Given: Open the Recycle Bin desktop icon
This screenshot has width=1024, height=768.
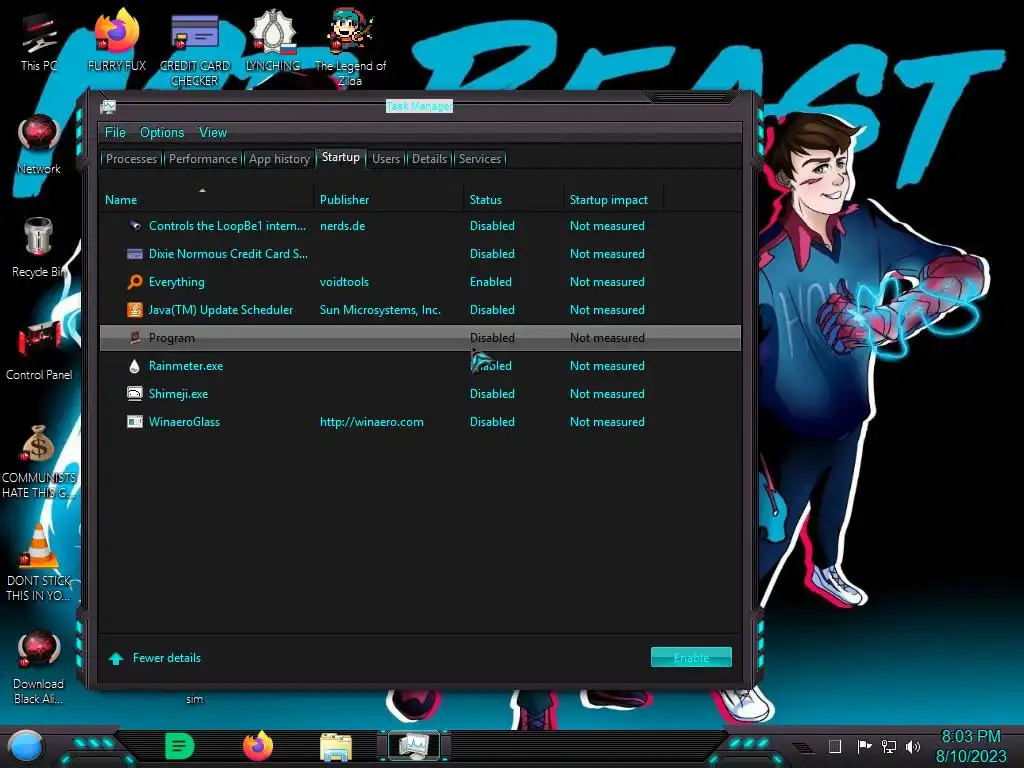Looking at the screenshot, I should tap(39, 248).
